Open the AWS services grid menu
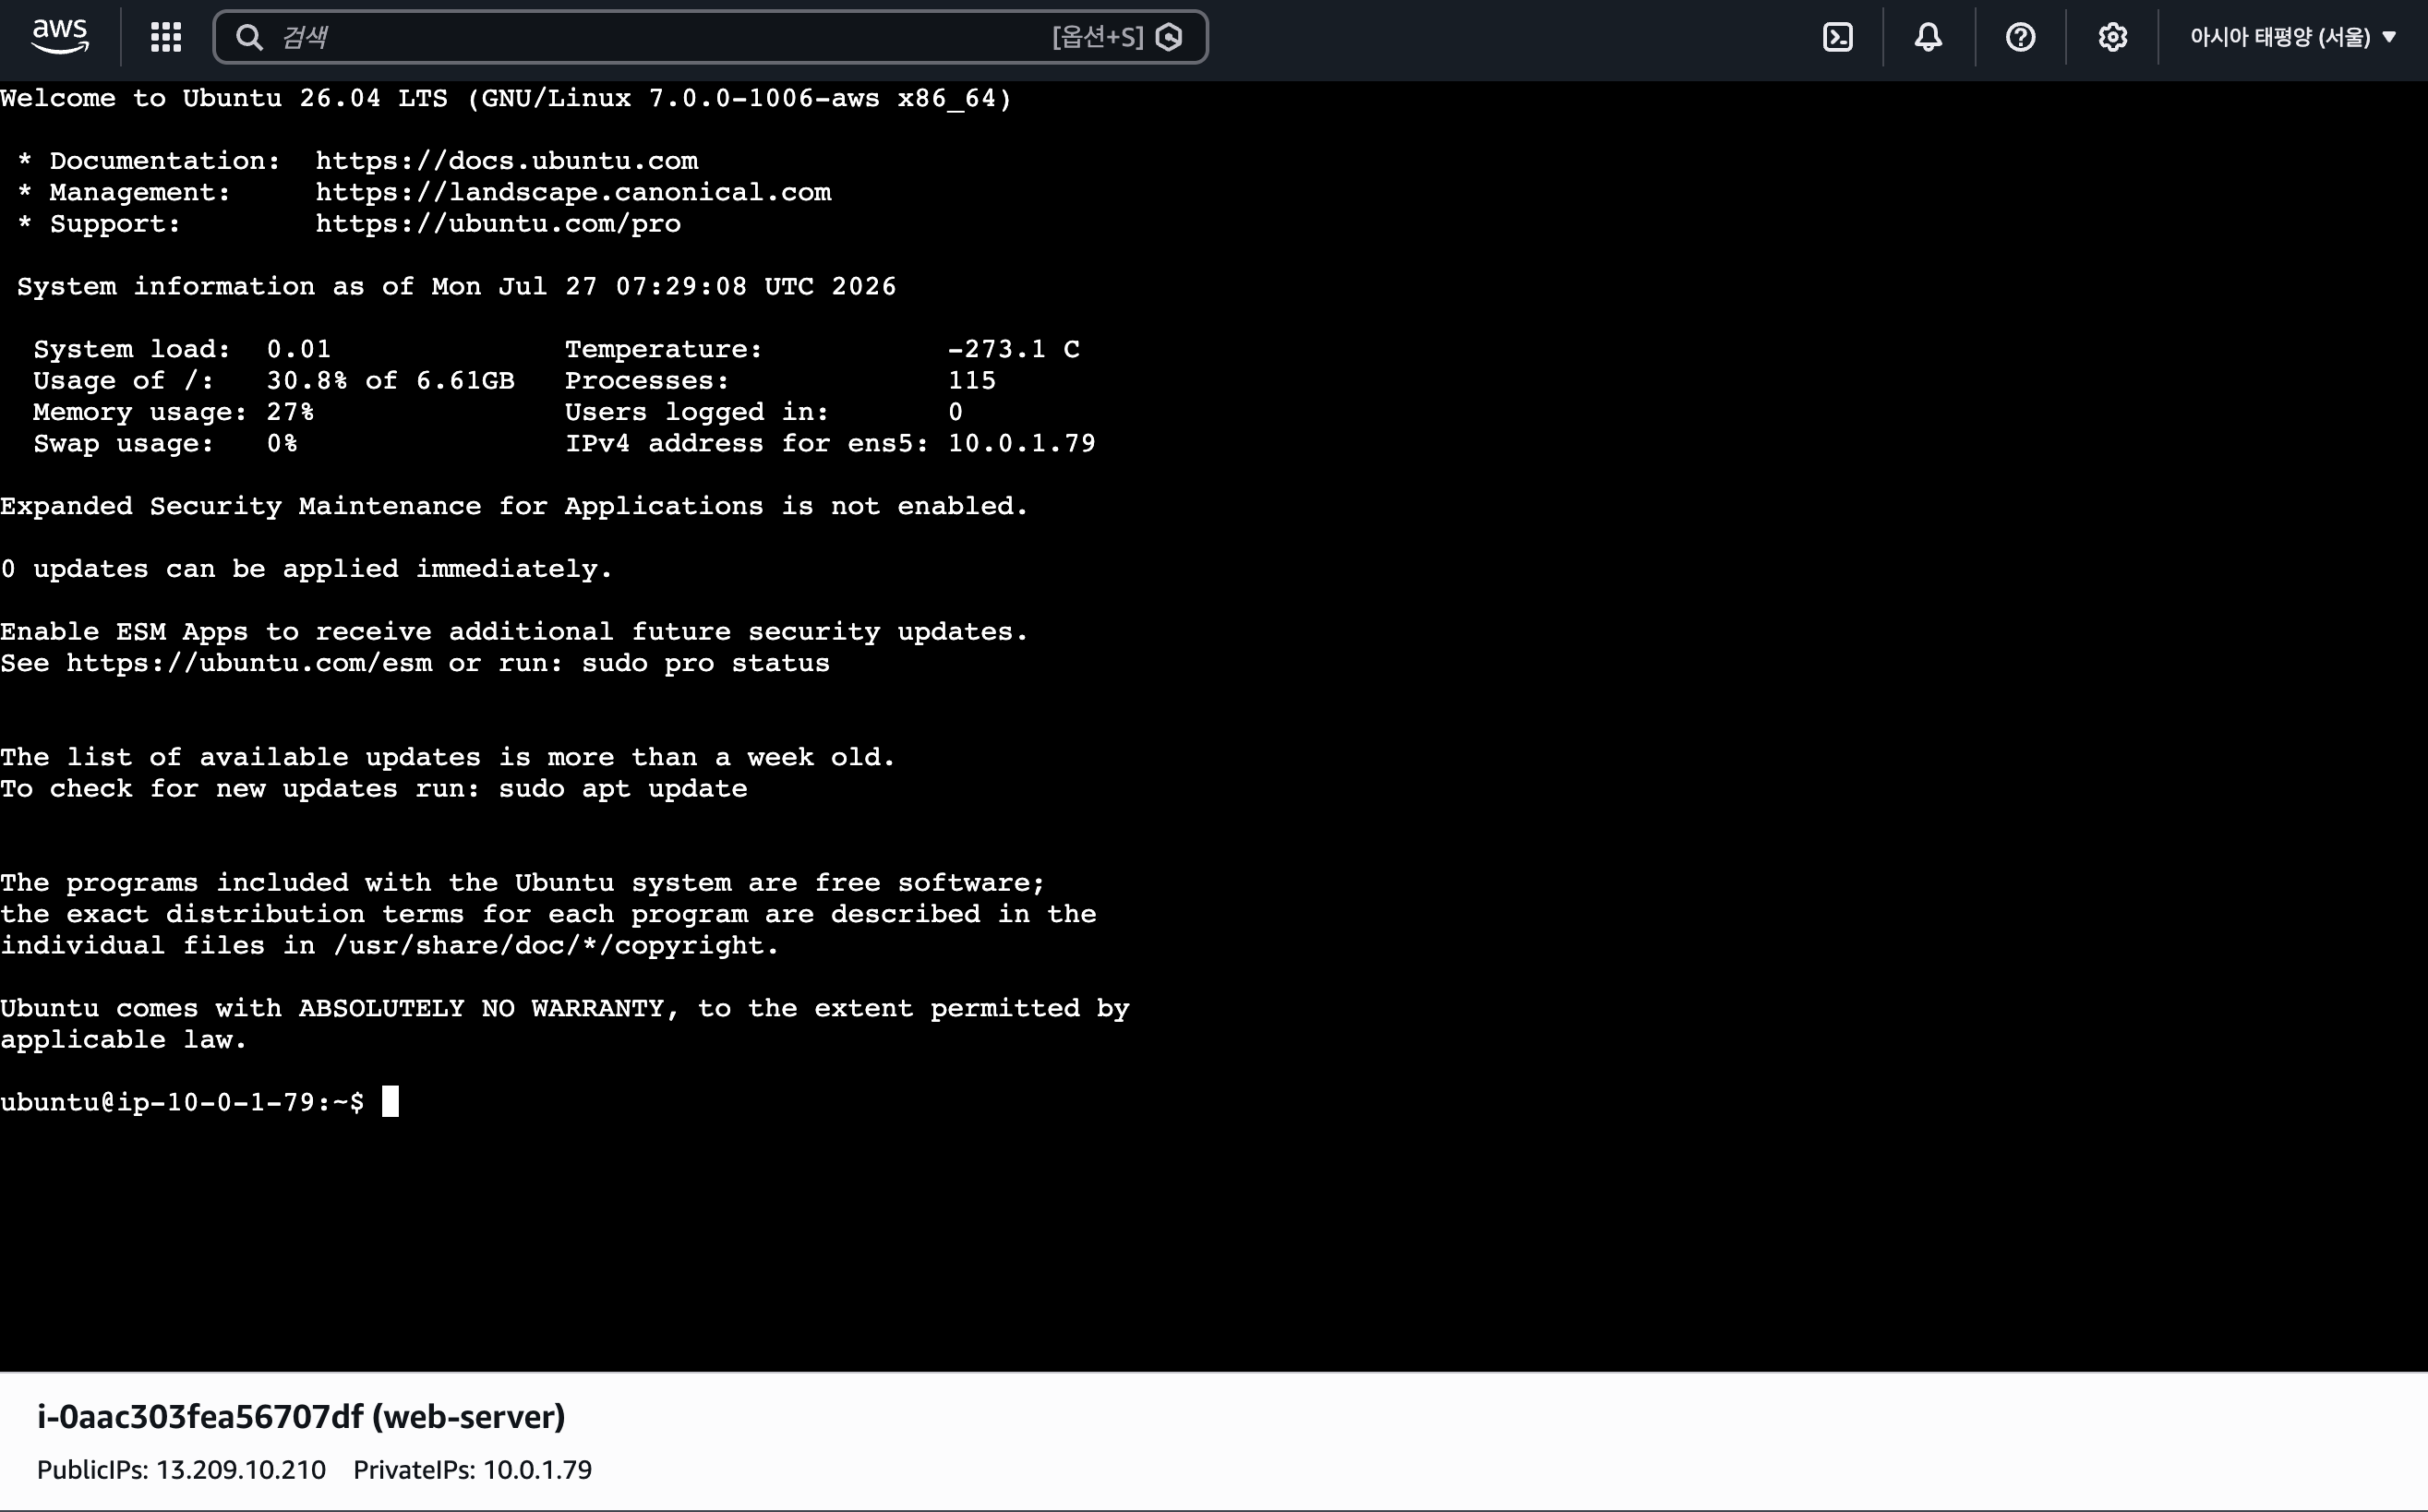Screen dimensions: 2428x1512 [x=166, y=37]
